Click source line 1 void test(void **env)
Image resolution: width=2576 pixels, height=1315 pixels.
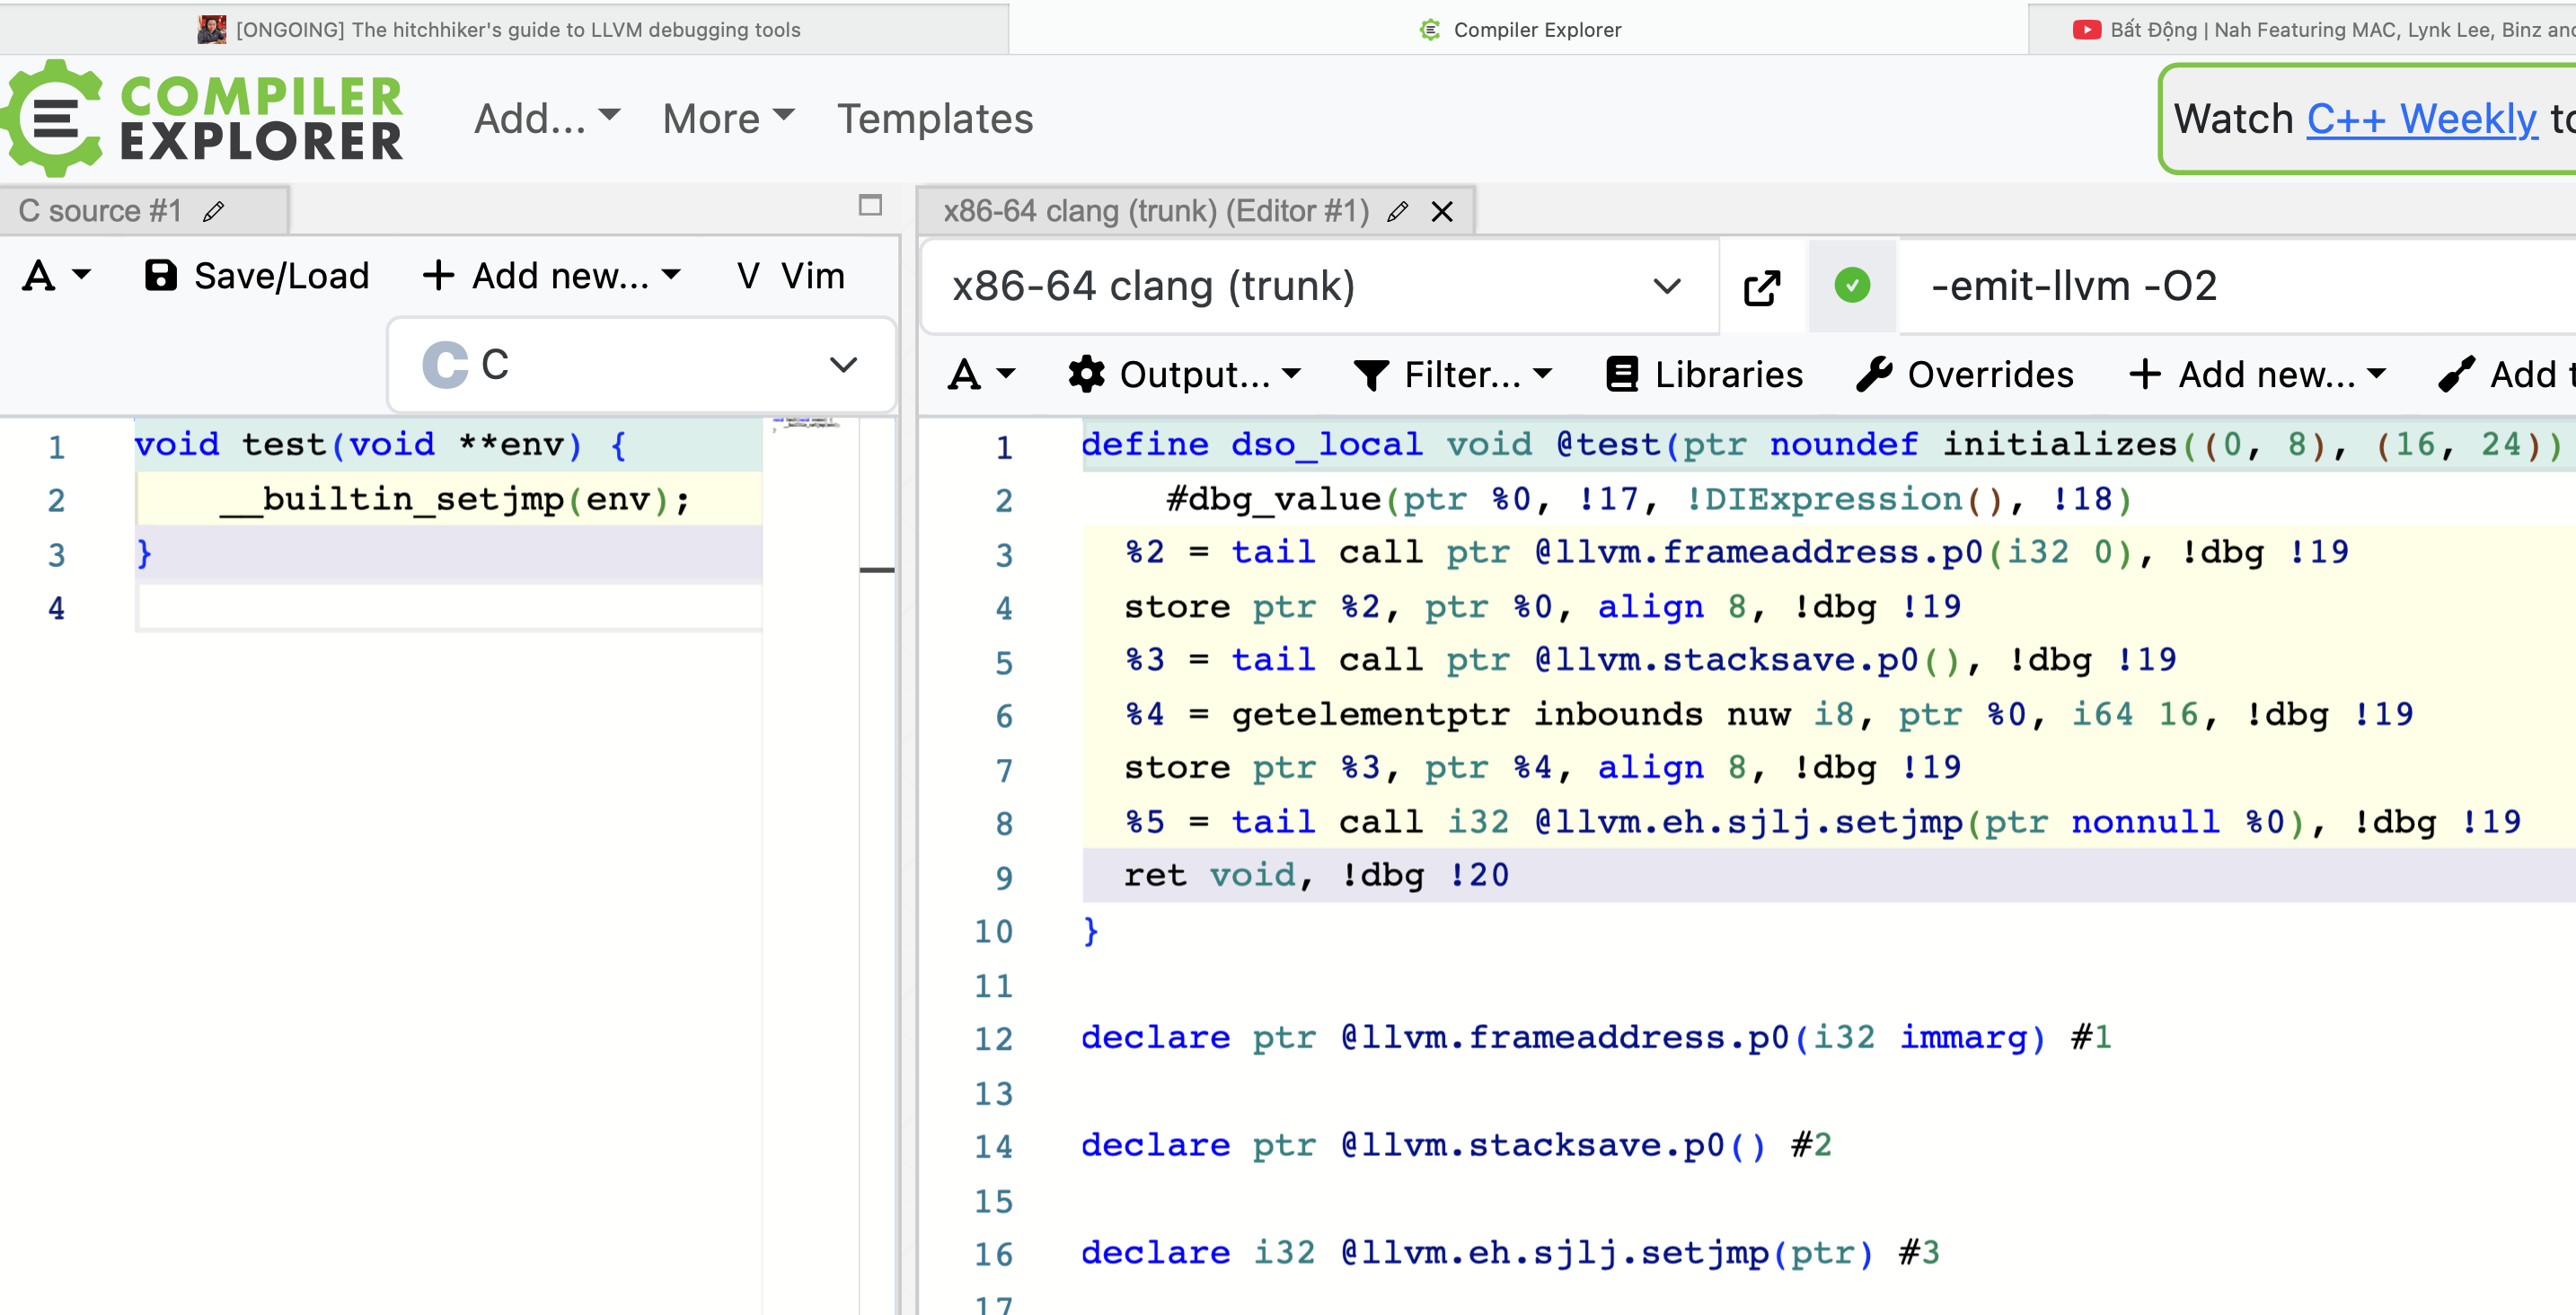click(380, 444)
